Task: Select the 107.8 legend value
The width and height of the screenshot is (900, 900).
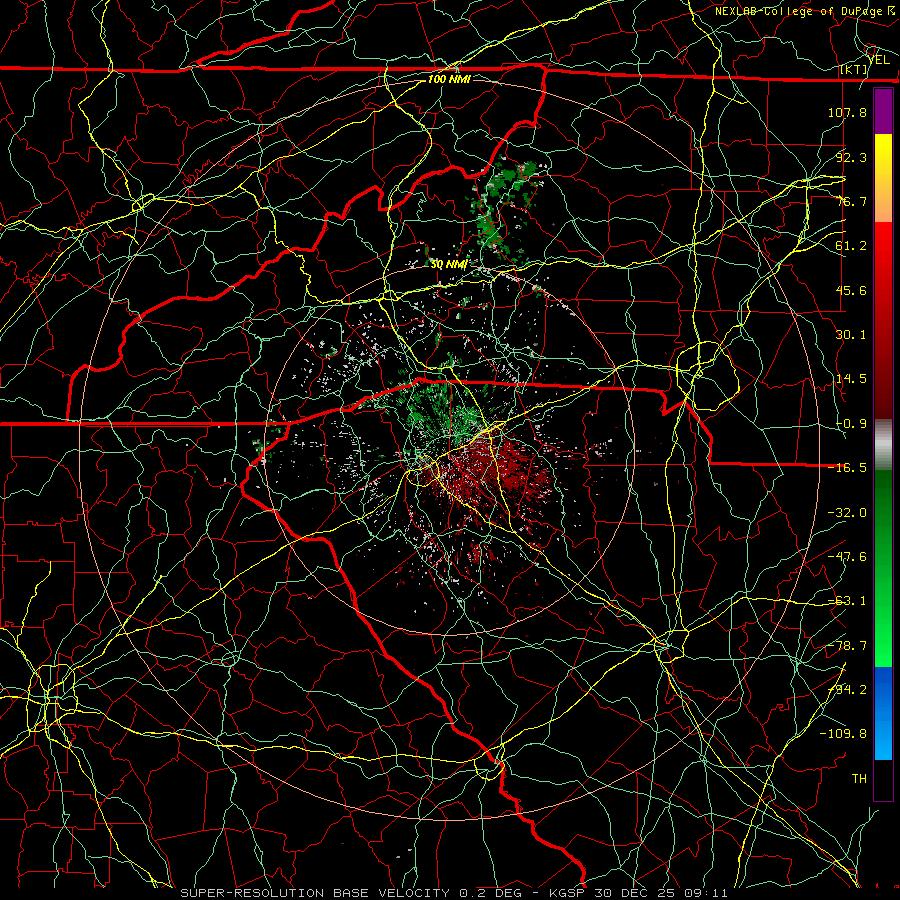Action: pos(847,112)
